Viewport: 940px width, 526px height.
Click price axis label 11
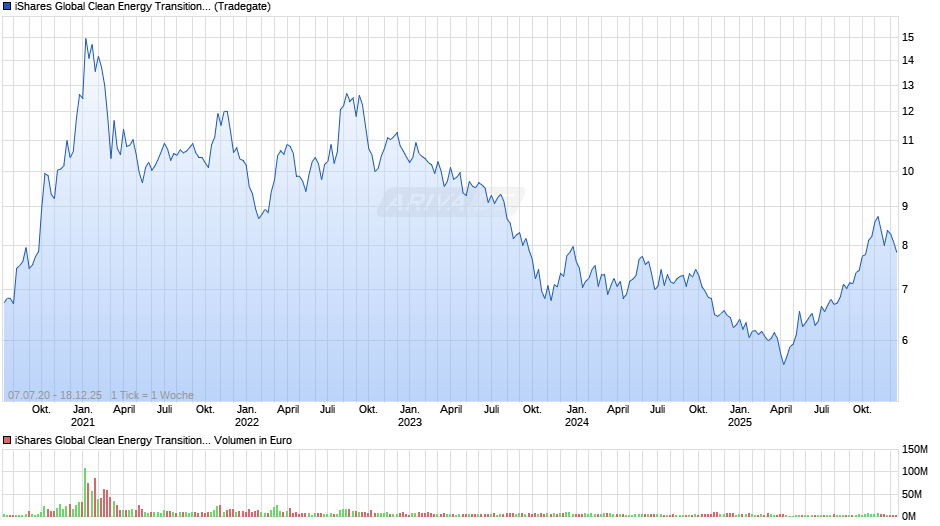click(x=908, y=140)
